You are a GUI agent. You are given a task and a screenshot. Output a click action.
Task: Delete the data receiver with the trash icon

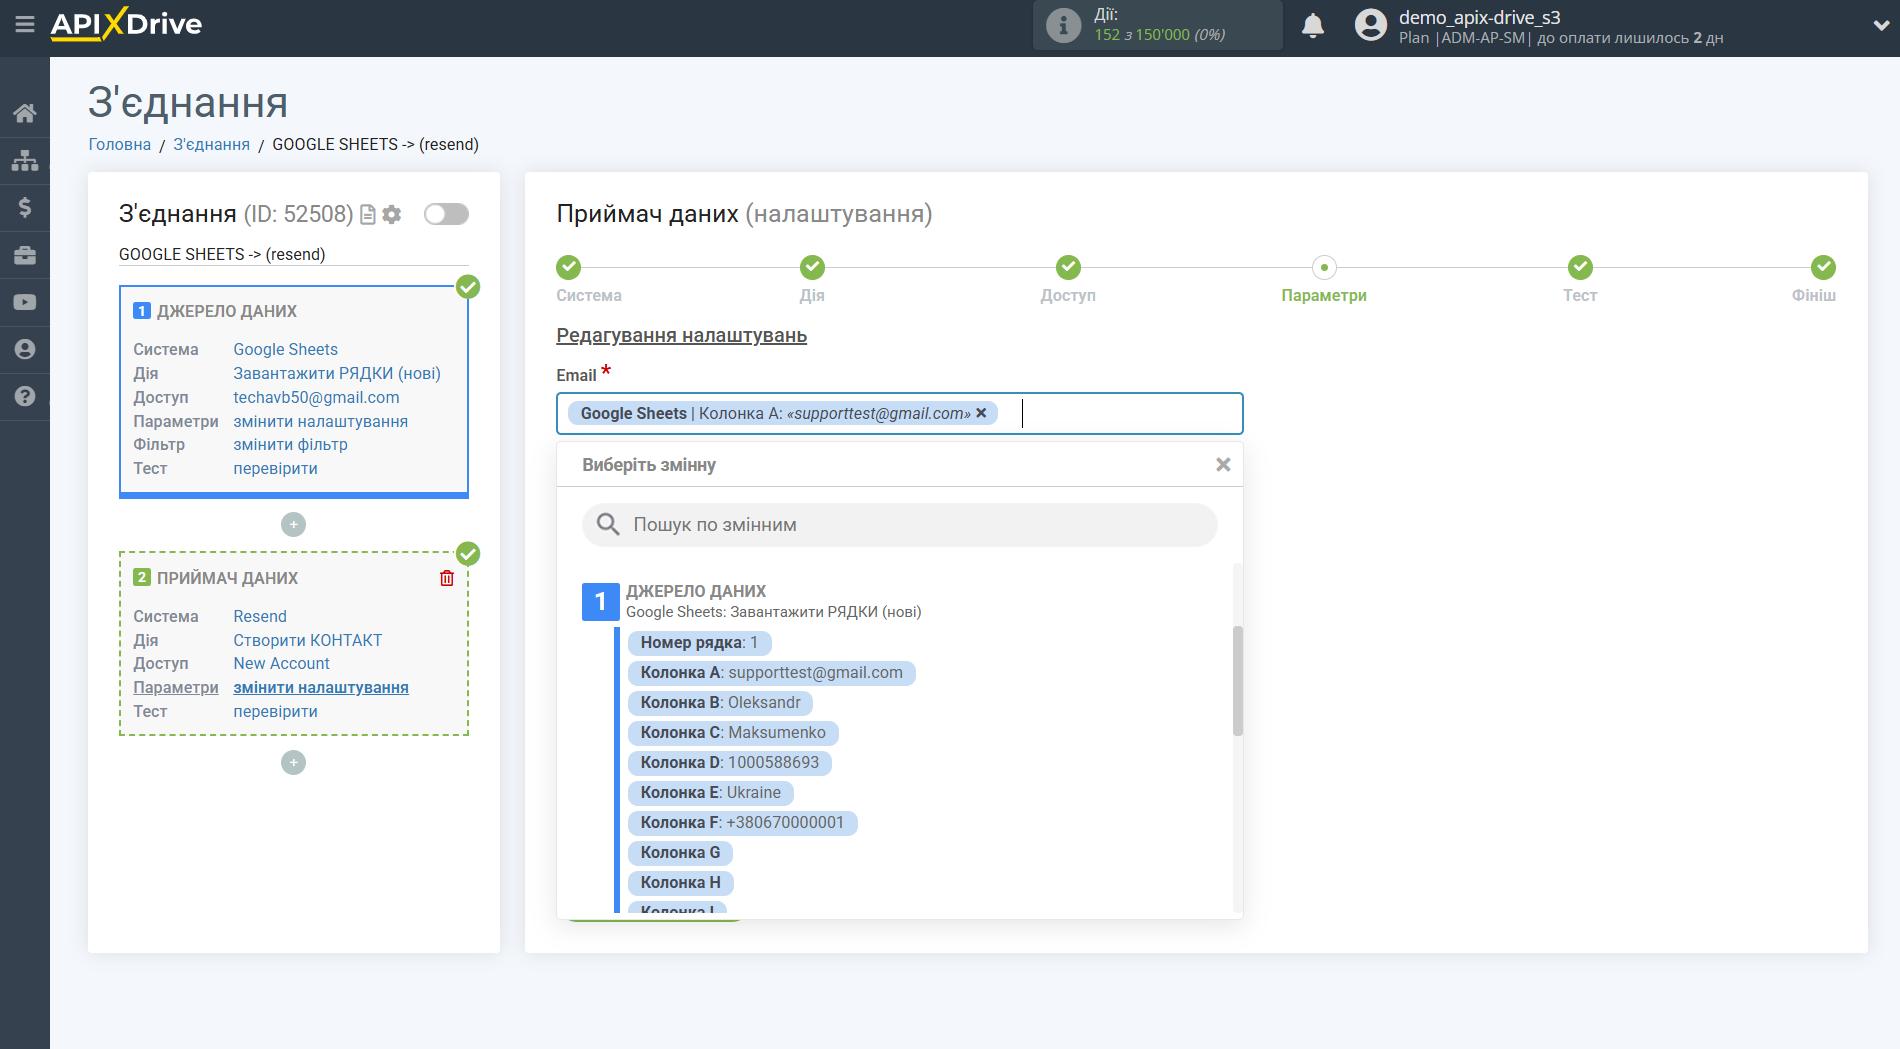pyautogui.click(x=447, y=578)
